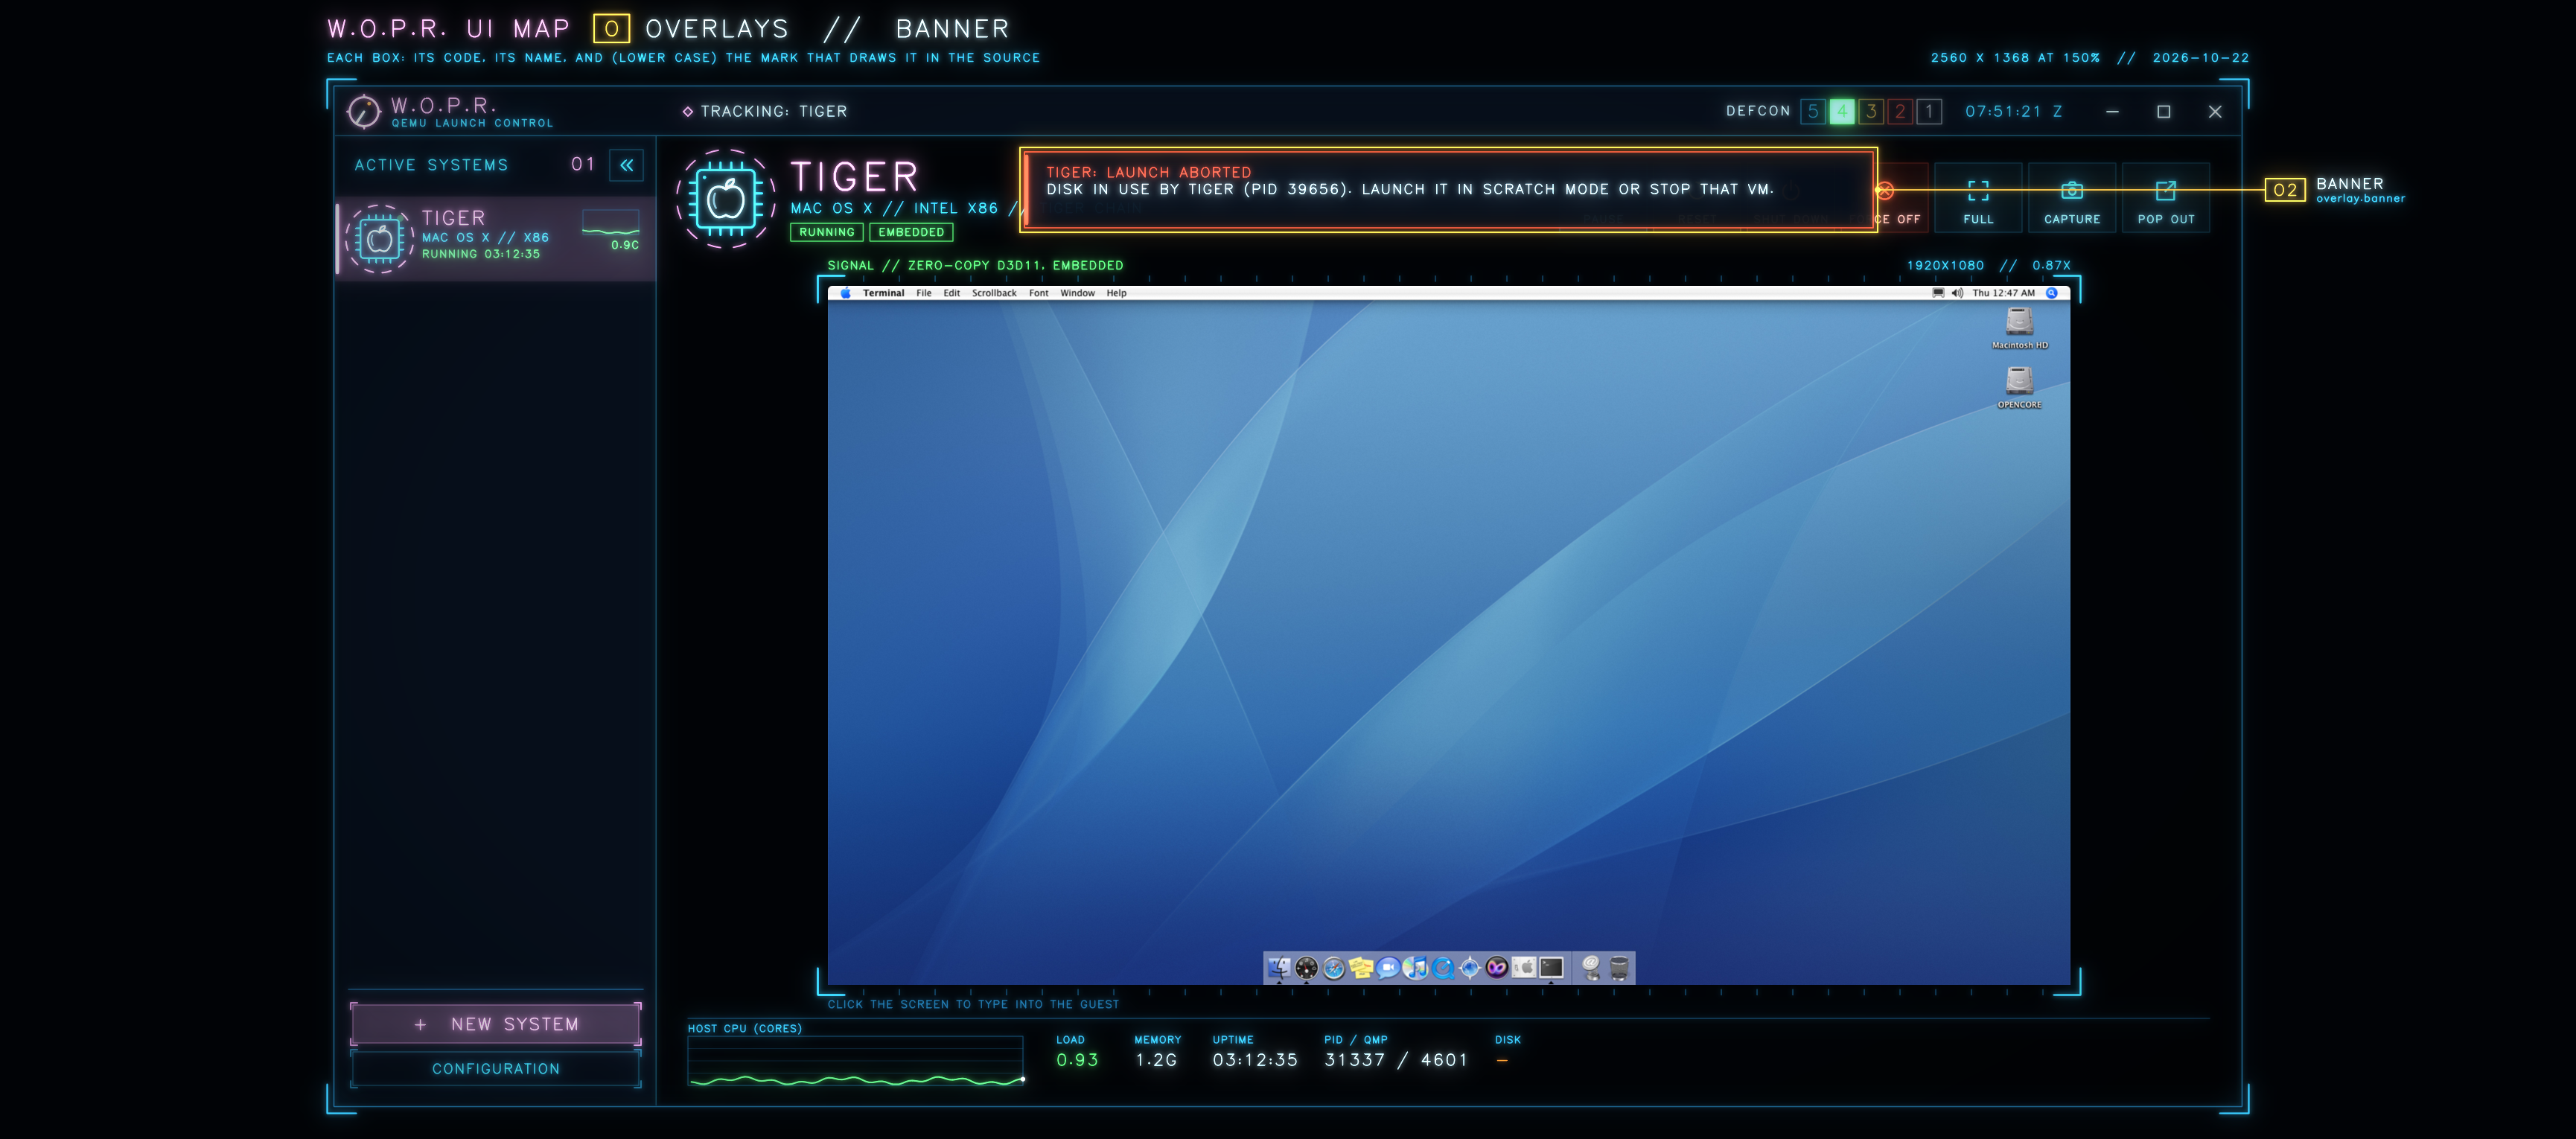Open System Preferences in the guest dock
The image size is (2576, 1139).
tap(1524, 968)
